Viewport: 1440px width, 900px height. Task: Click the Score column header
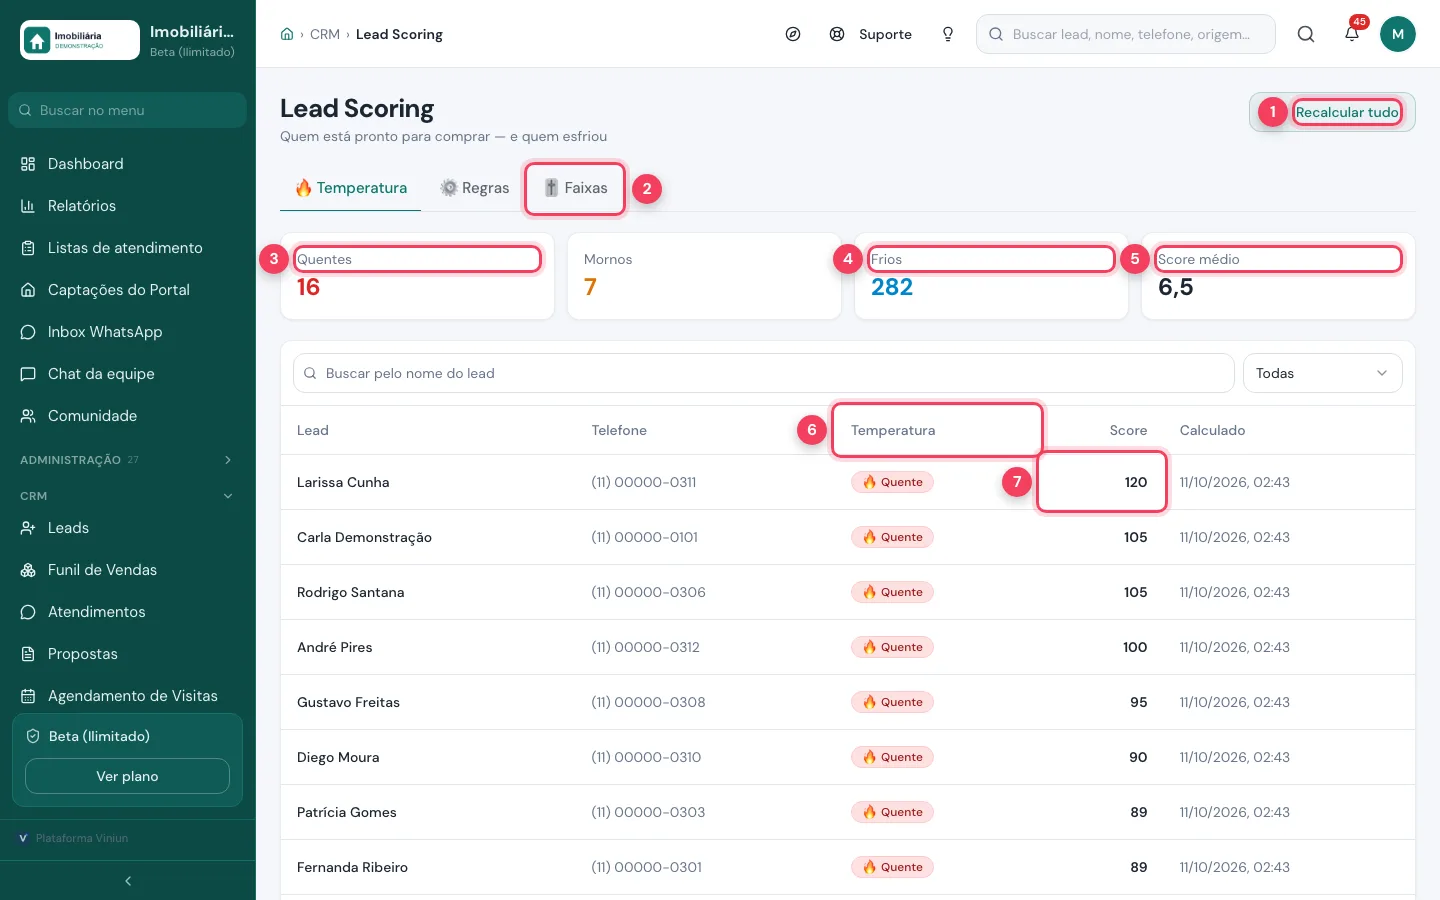(1128, 430)
